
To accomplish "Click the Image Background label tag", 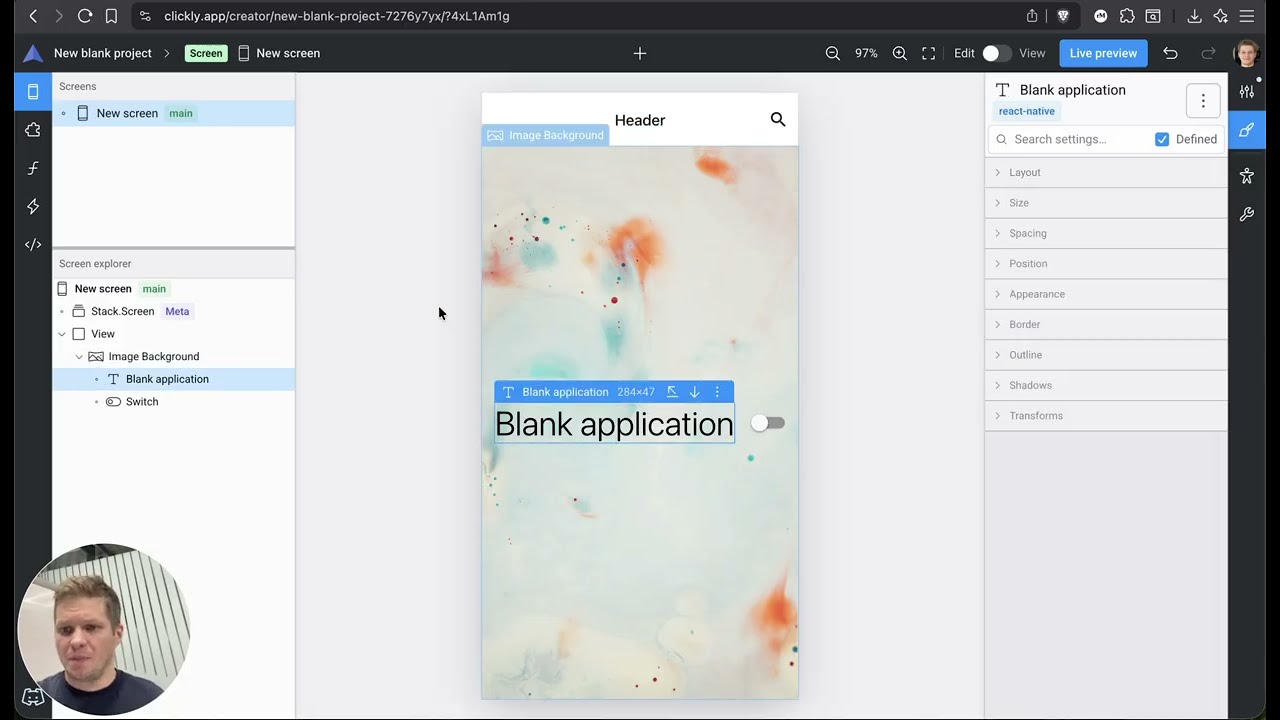I will pos(546,135).
